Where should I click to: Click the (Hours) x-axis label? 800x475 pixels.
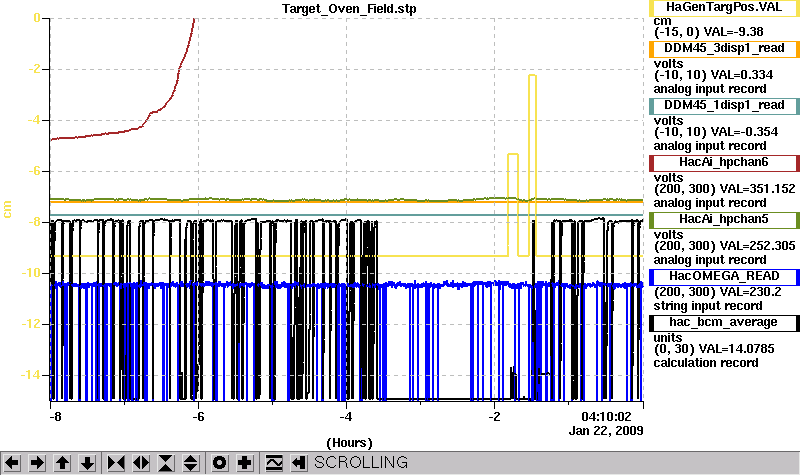point(349,442)
